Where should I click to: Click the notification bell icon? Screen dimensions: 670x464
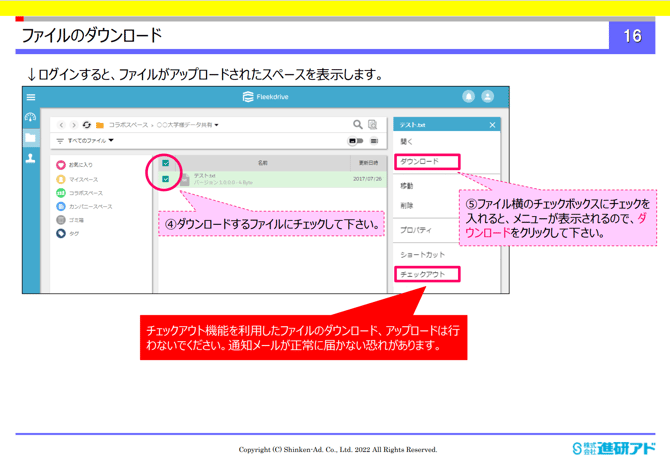click(x=468, y=97)
